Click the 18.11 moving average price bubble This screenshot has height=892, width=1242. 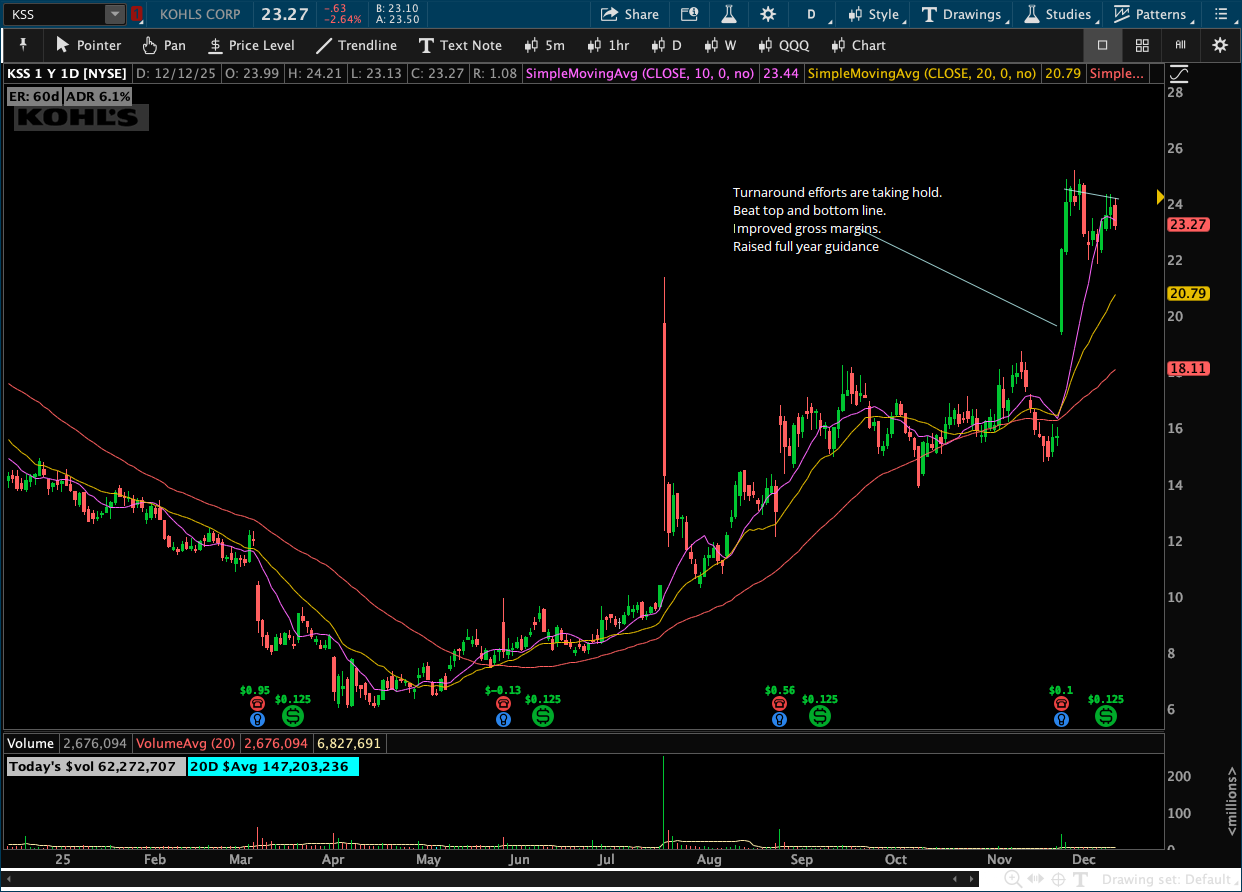coord(1188,368)
